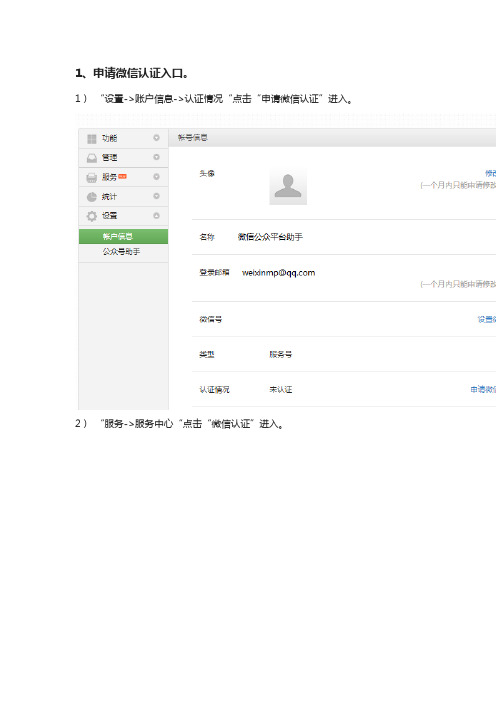The image size is (496, 702).
Task: Click the 设置 gear icon
Action: [92, 216]
